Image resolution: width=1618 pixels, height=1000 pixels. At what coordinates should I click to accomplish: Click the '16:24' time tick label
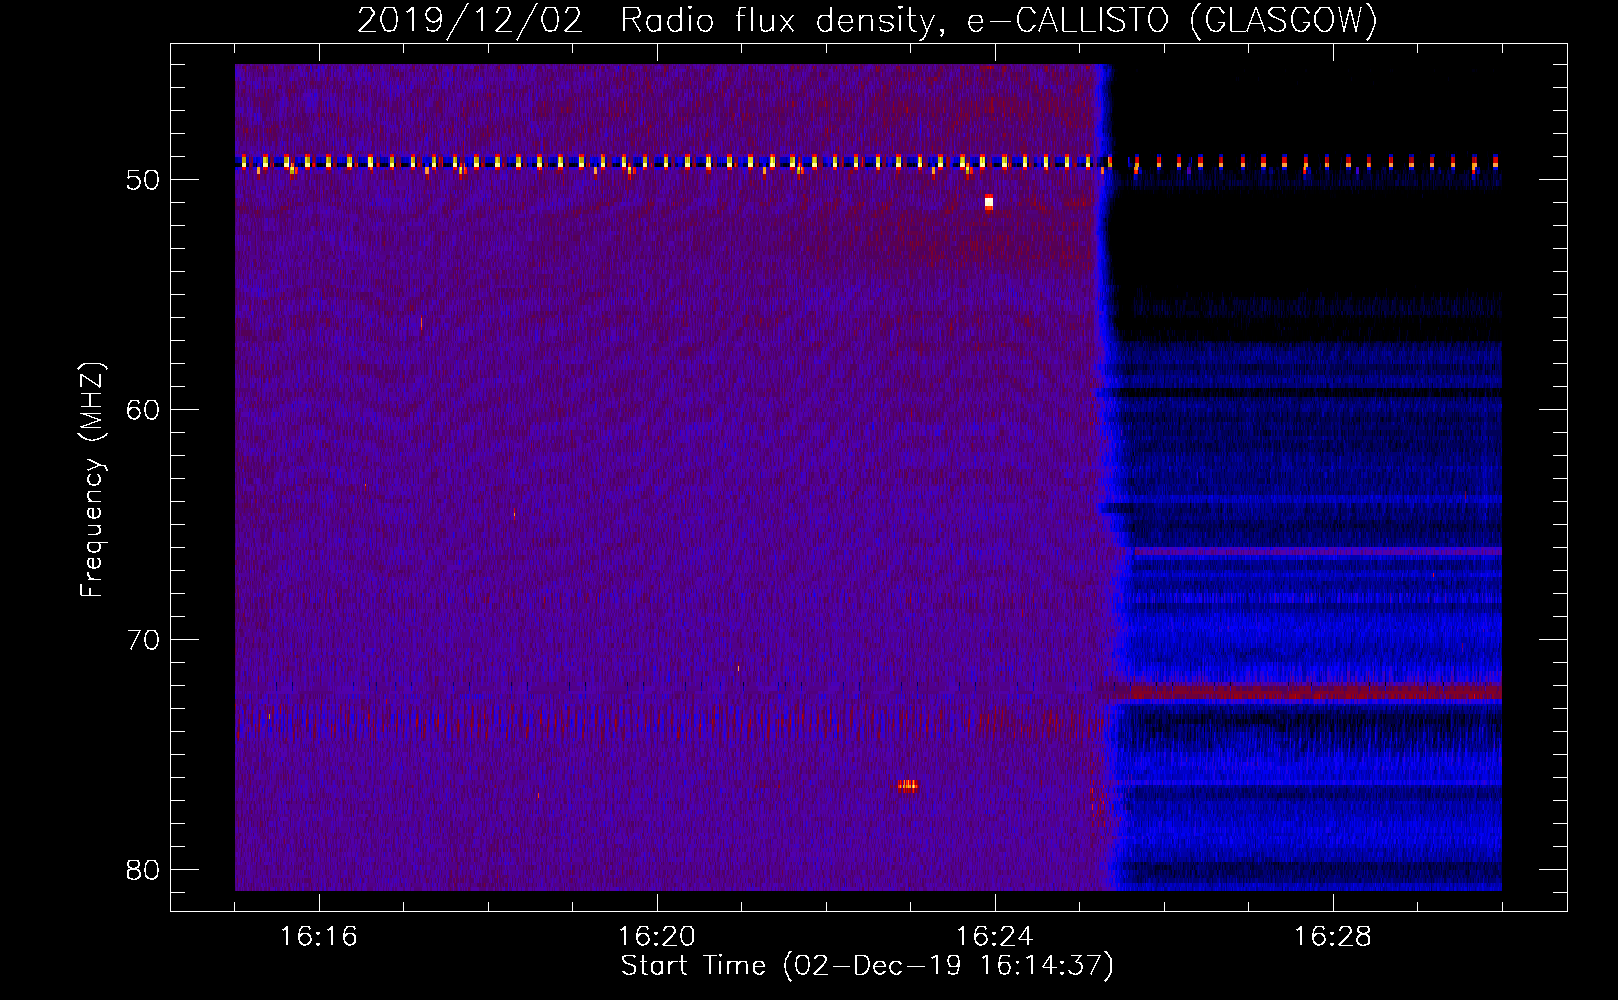point(994,937)
